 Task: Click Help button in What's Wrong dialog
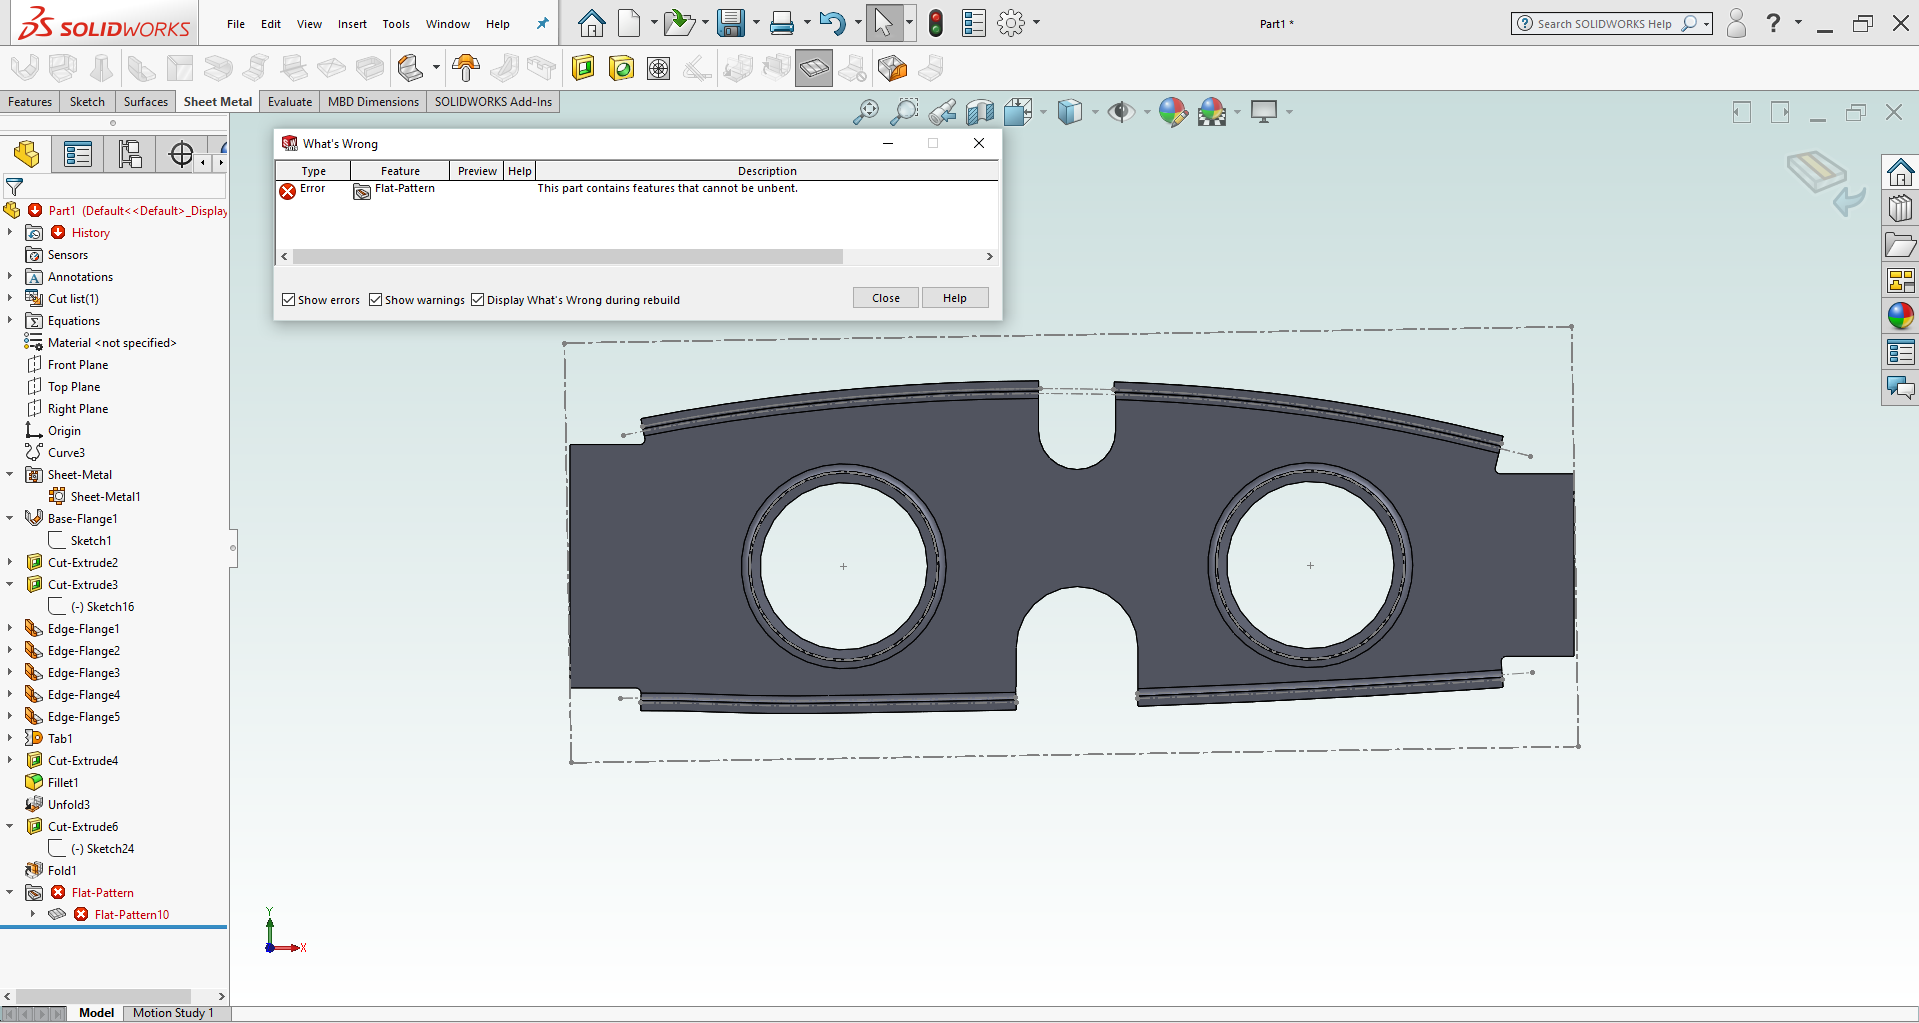[955, 298]
